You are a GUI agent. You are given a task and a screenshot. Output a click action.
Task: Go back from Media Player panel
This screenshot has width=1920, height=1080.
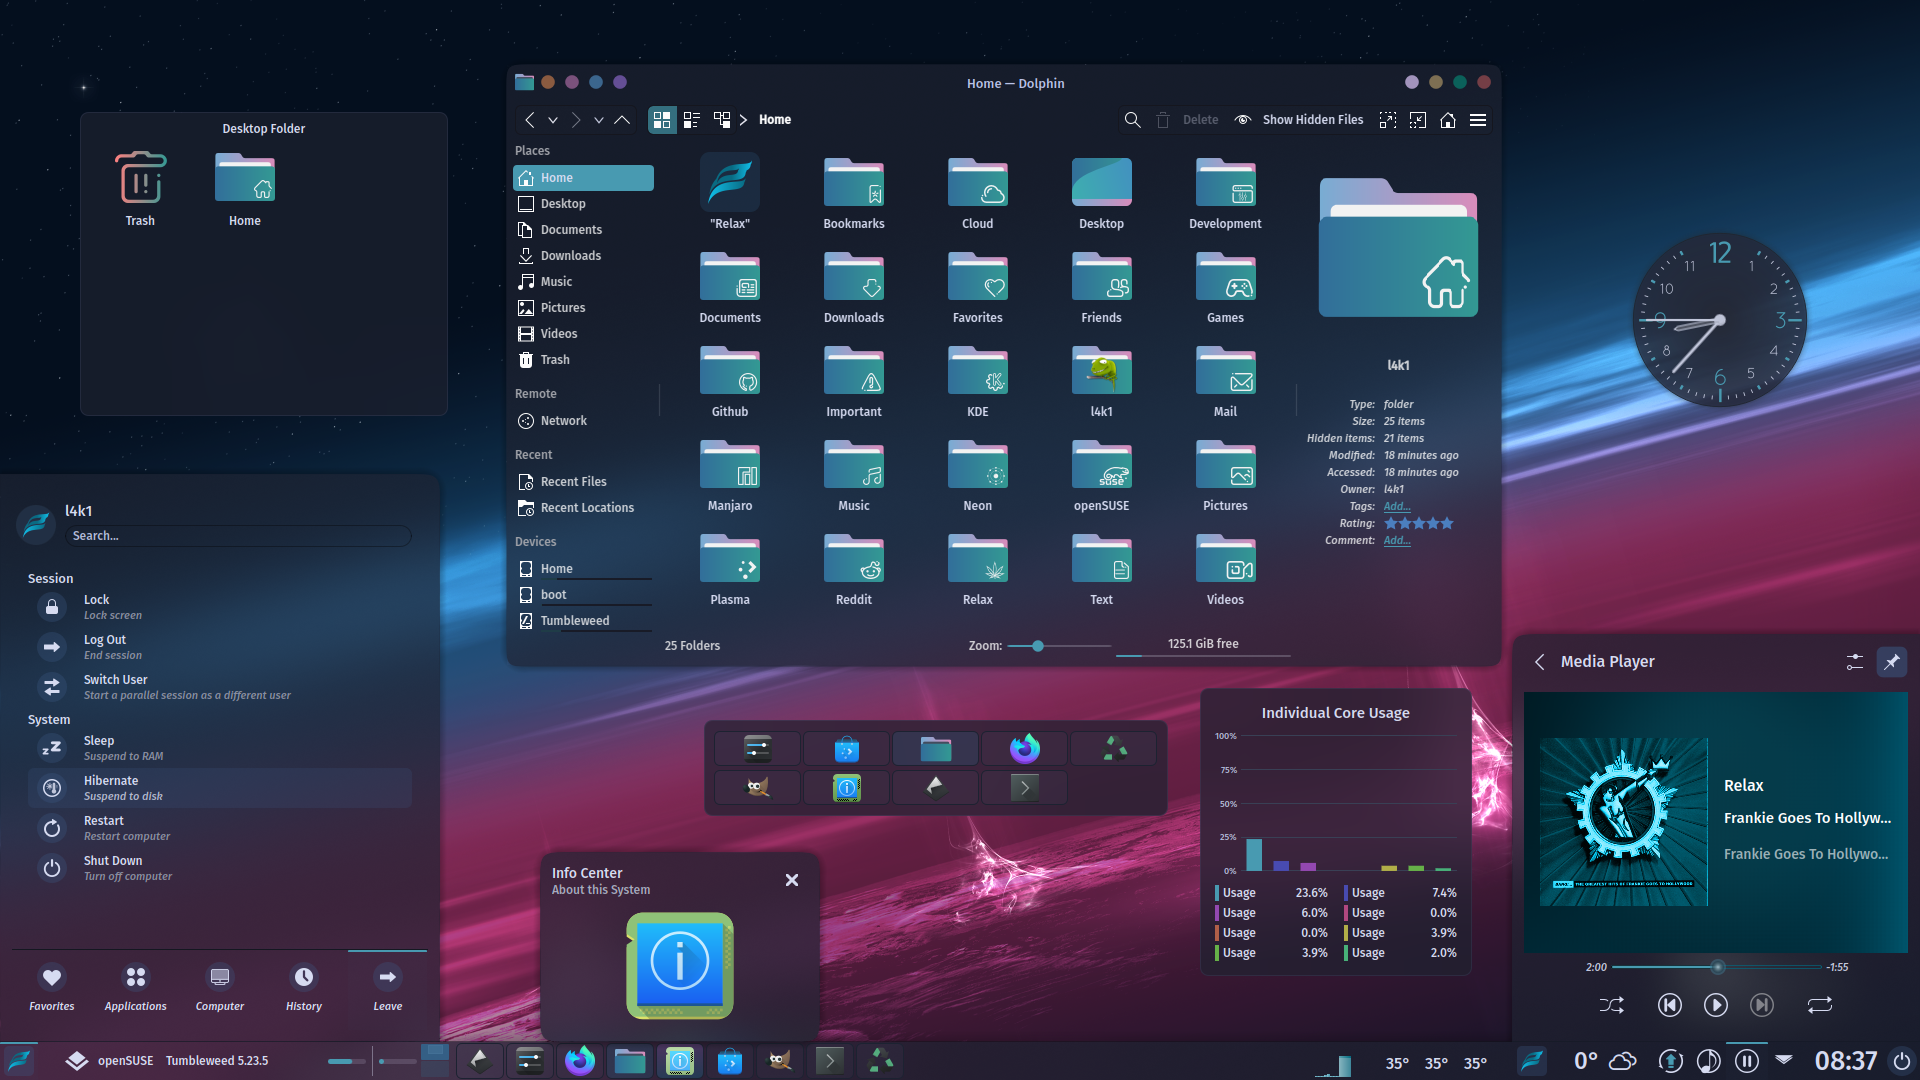point(1540,662)
